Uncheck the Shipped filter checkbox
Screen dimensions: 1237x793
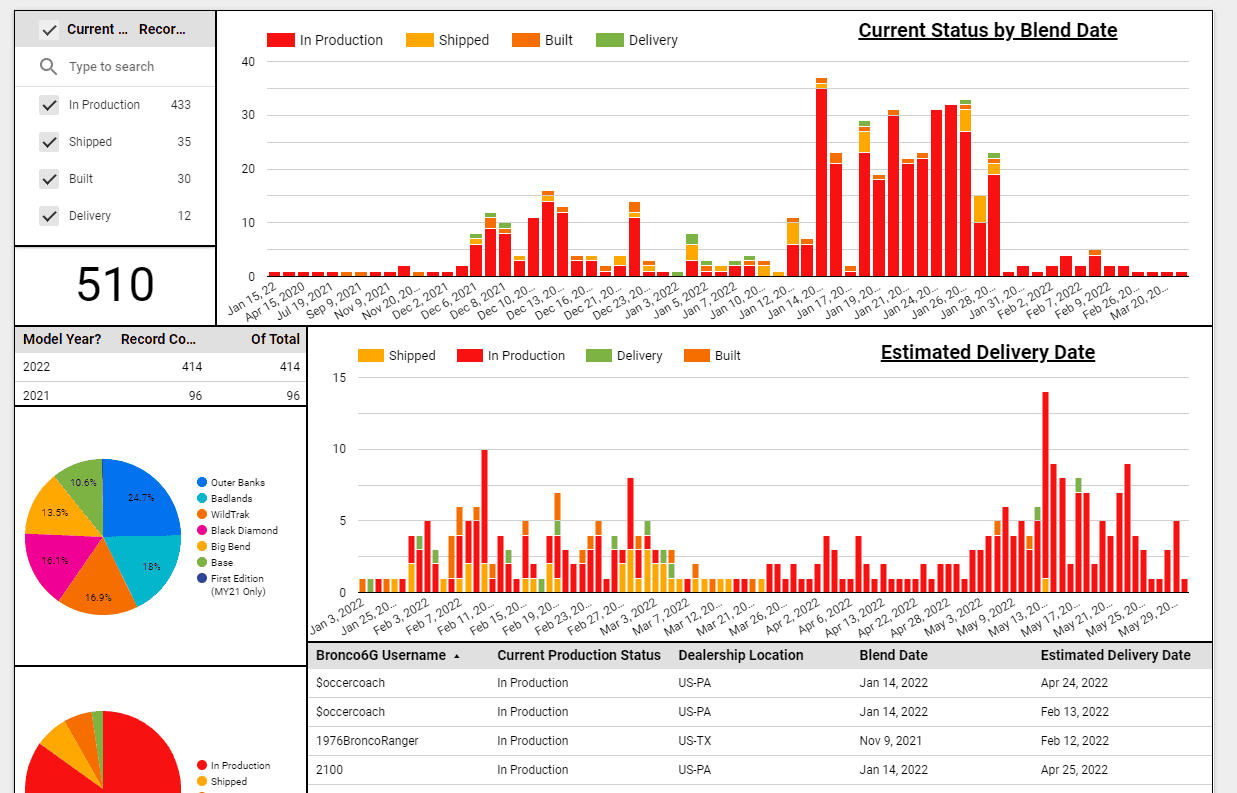pyautogui.click(x=49, y=142)
